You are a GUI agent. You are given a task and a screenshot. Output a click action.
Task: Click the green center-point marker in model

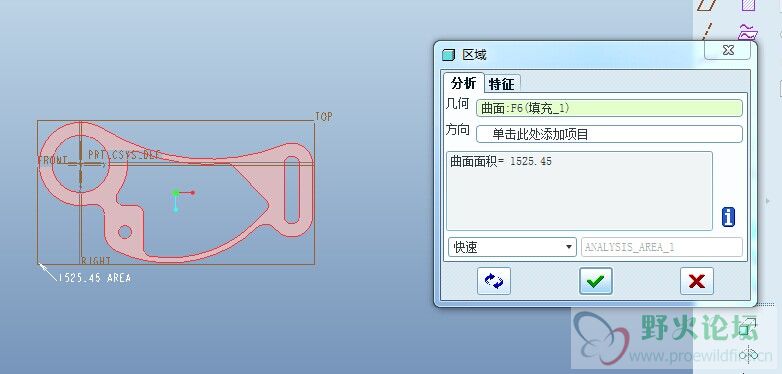[x=176, y=192]
